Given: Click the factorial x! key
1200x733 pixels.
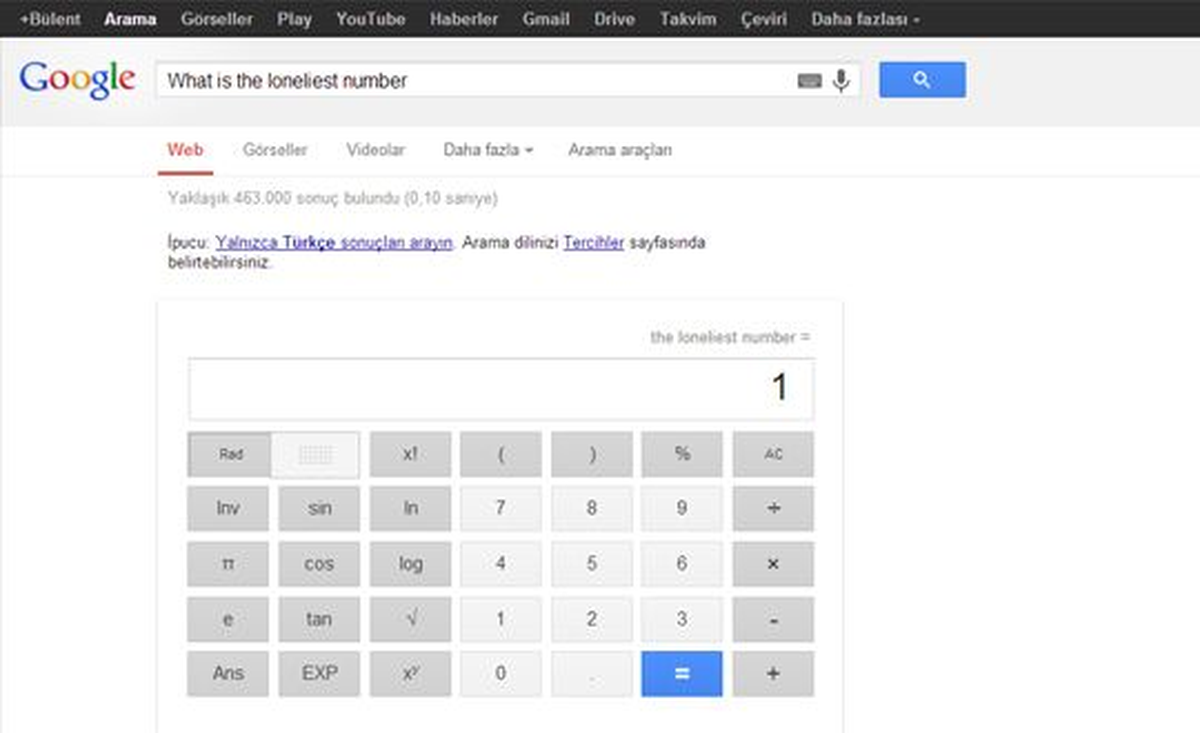Looking at the screenshot, I should [x=410, y=454].
